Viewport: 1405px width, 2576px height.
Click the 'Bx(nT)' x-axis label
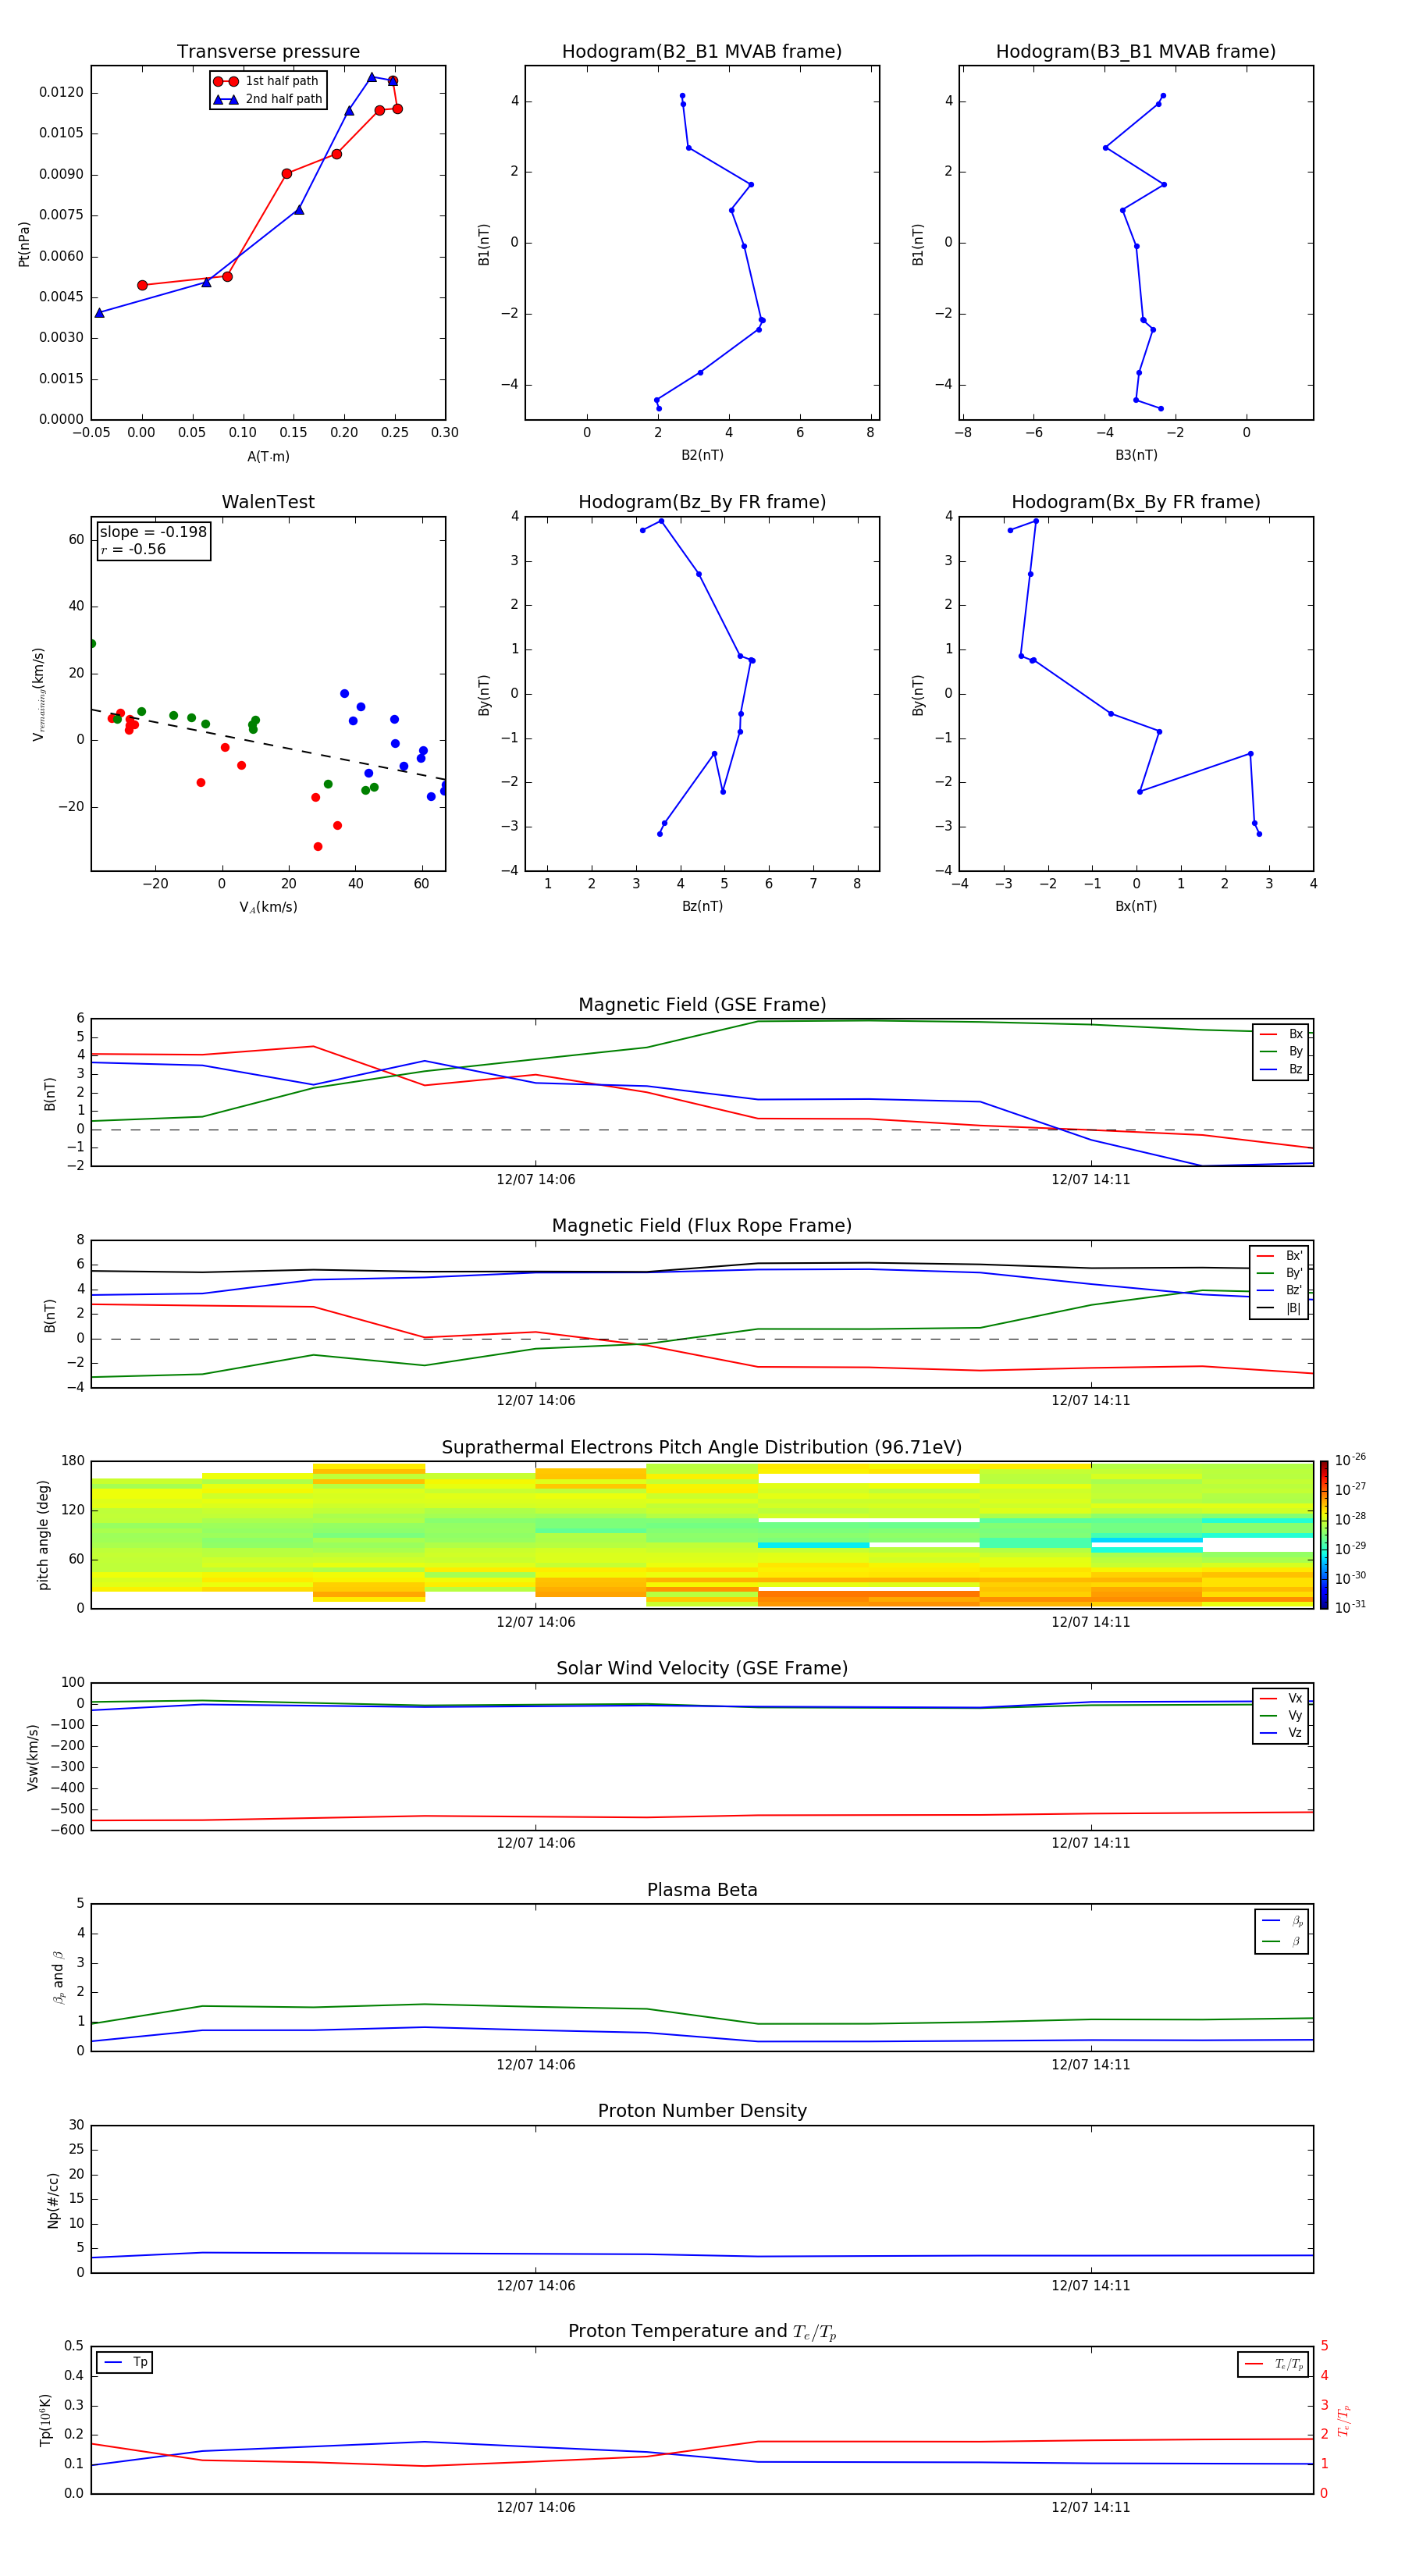(x=1136, y=906)
